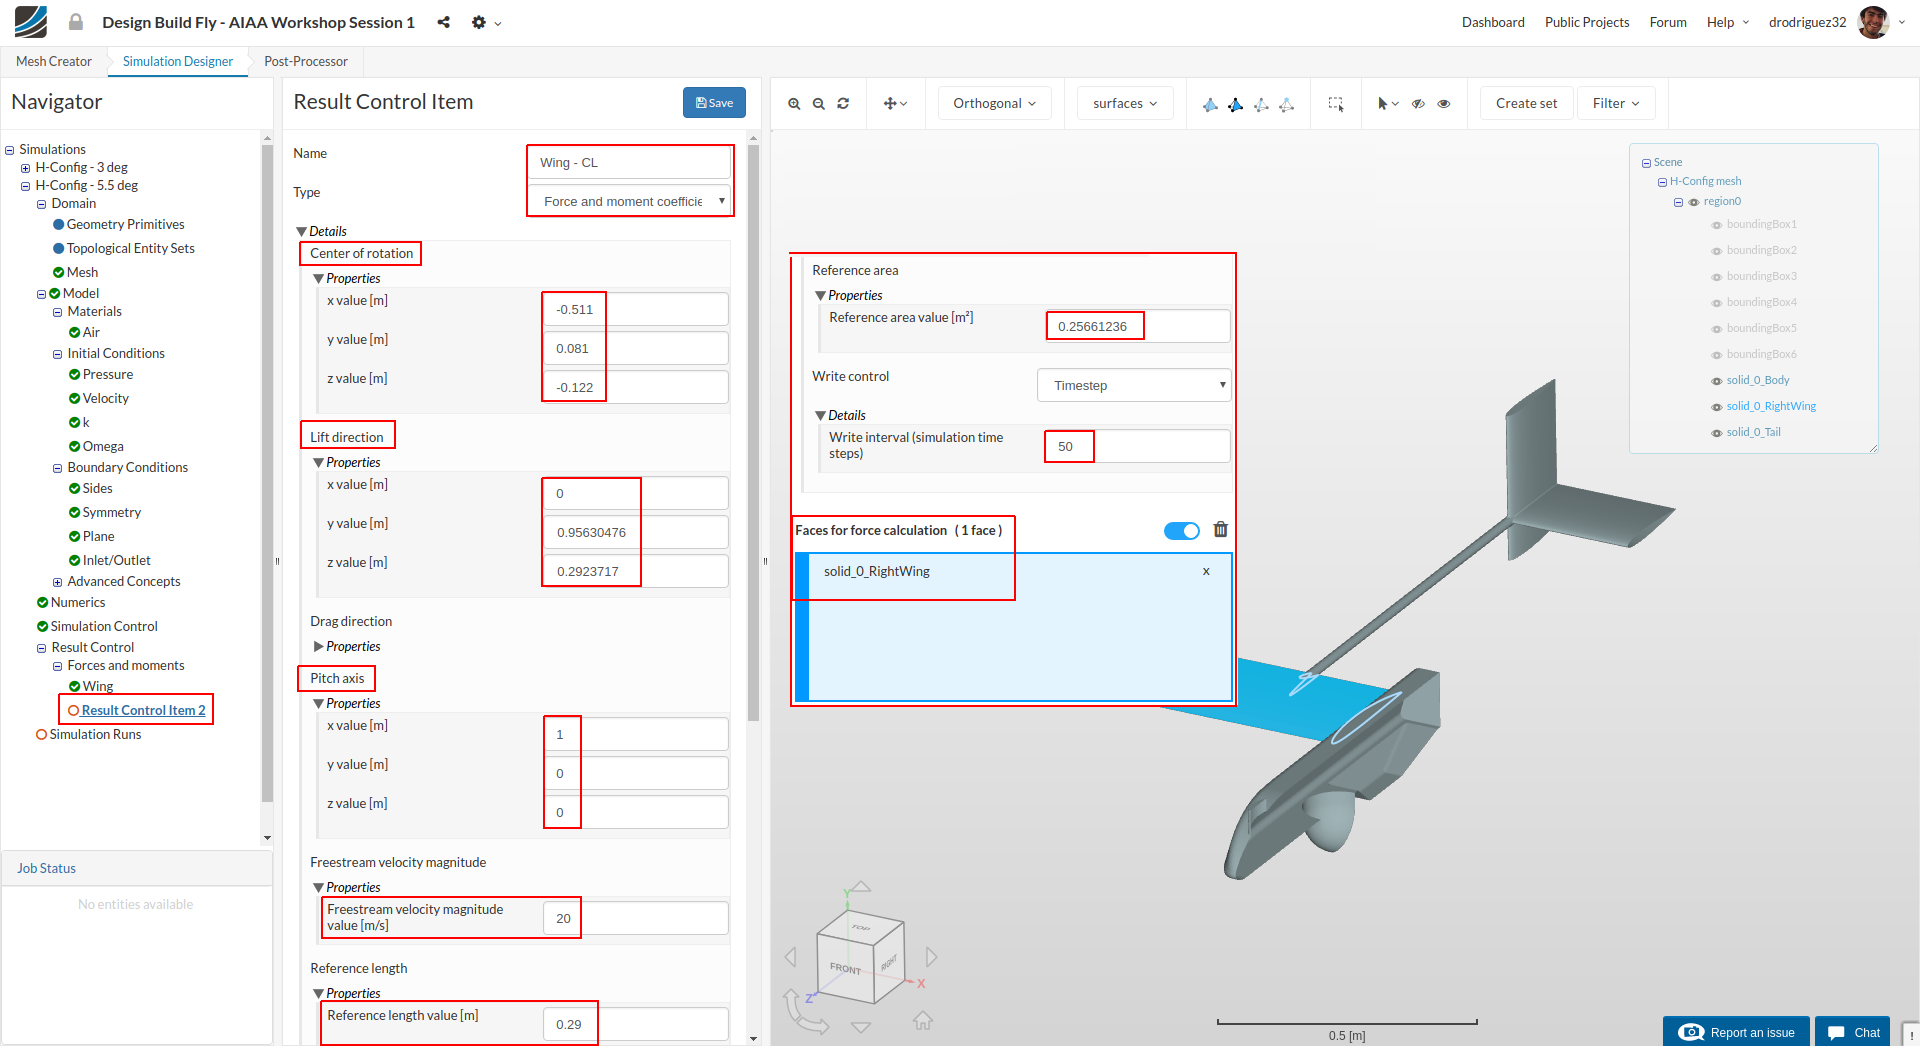The width and height of the screenshot is (1920, 1046).
Task: Toggle visibility of region0
Action: pyautogui.click(x=1694, y=202)
